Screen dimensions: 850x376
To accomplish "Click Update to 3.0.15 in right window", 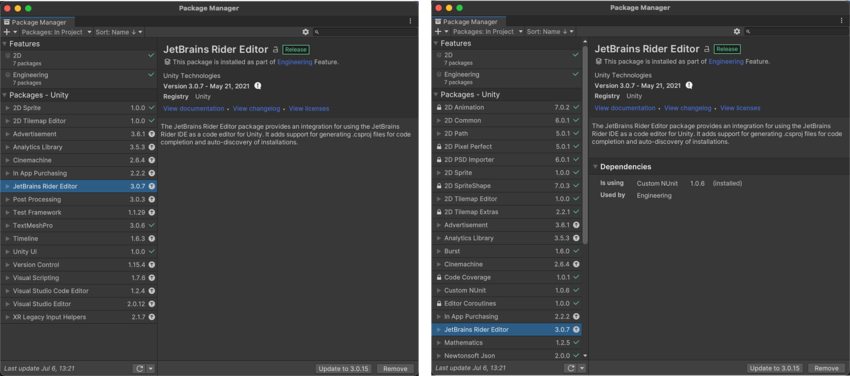I will pyautogui.click(x=775, y=368).
